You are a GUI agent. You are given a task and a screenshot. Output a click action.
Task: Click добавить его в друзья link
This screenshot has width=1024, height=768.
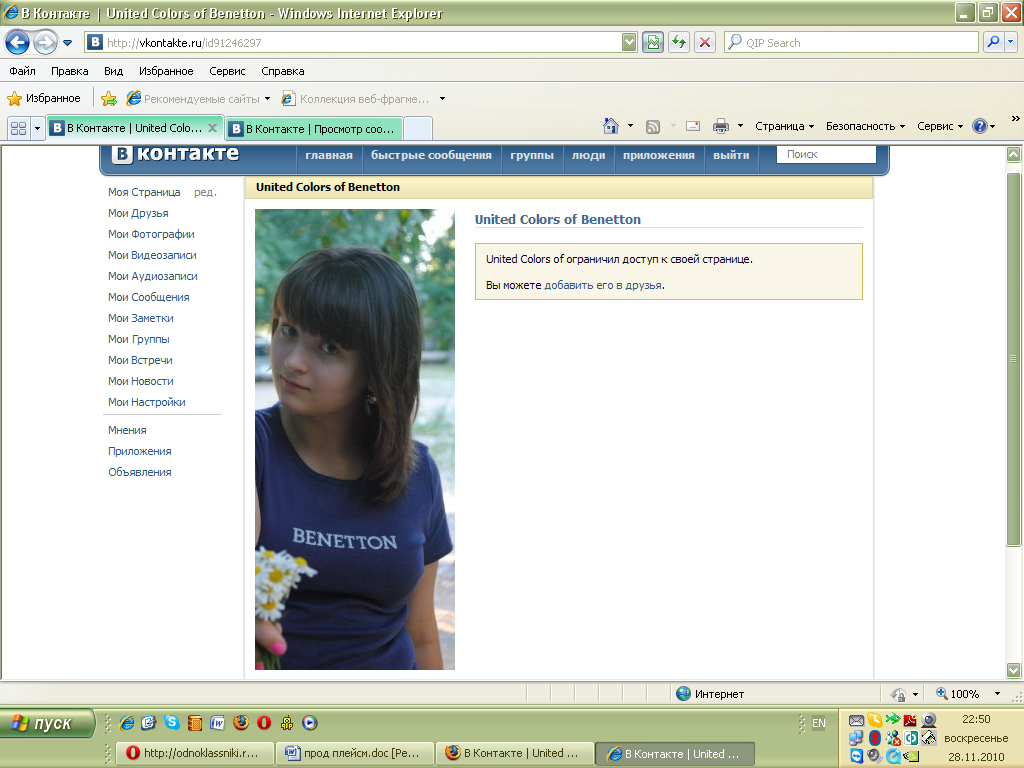pyautogui.click(x=603, y=285)
